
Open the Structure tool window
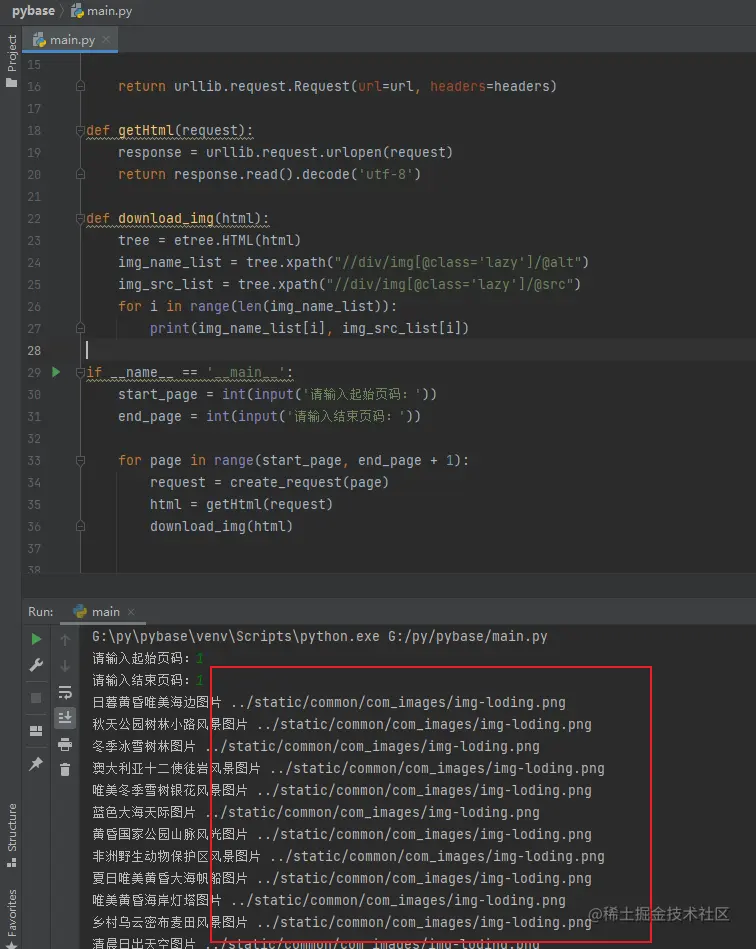tap(12, 835)
